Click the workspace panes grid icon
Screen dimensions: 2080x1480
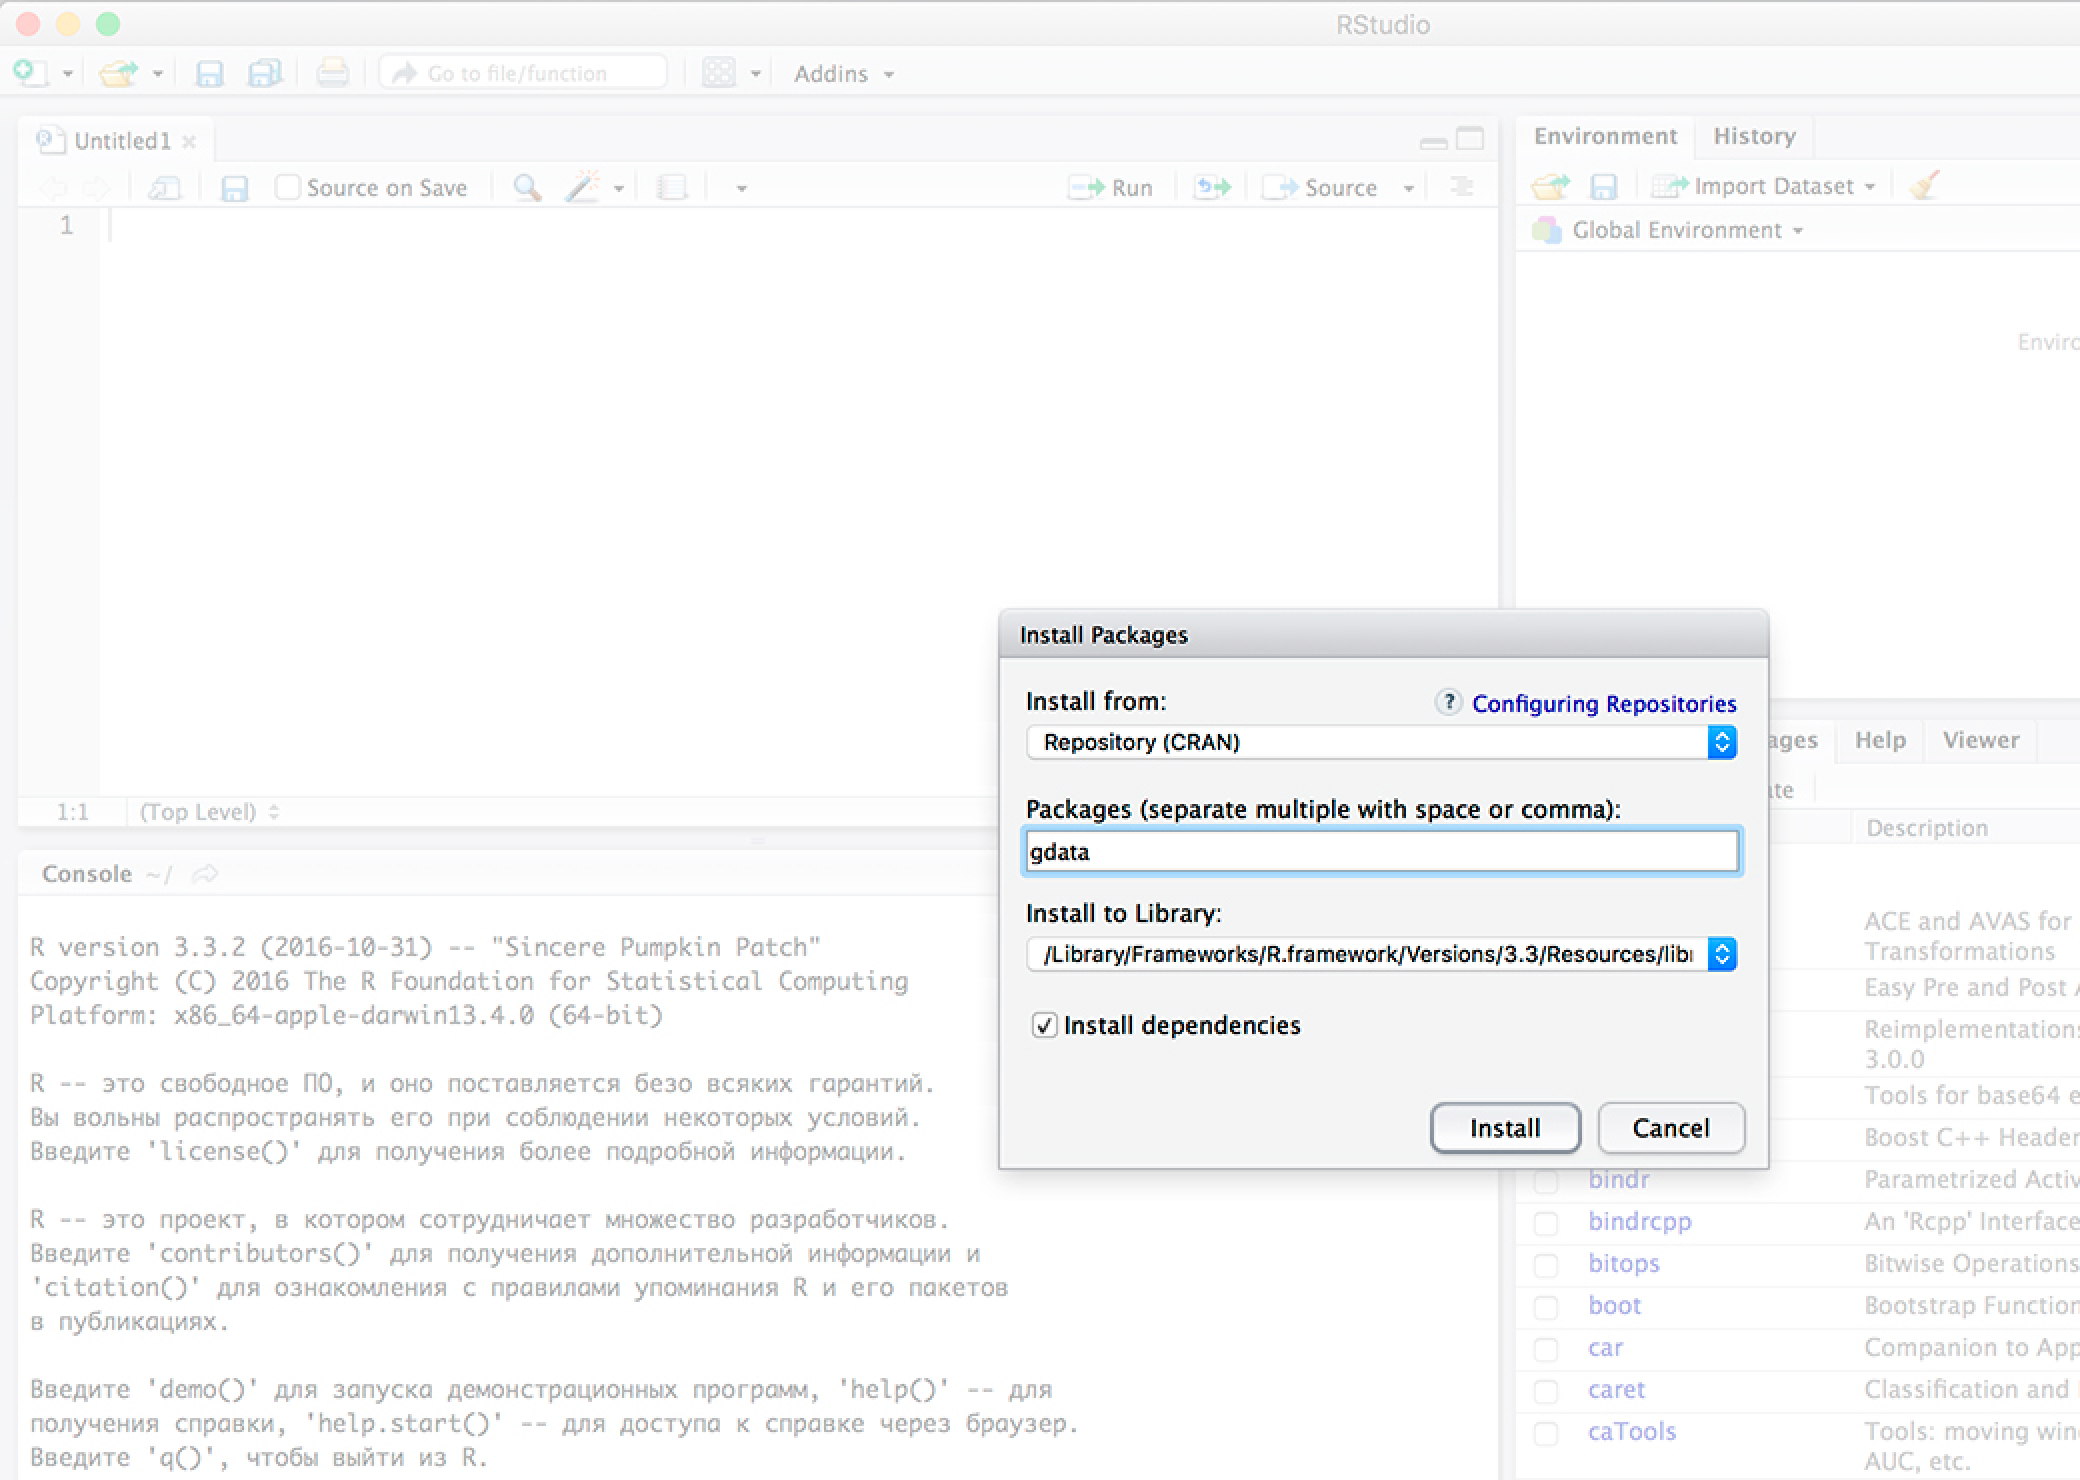coord(718,73)
